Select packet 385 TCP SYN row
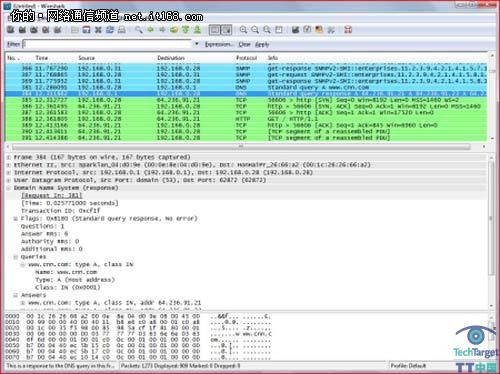This screenshot has height=374, width=500. pos(246,100)
